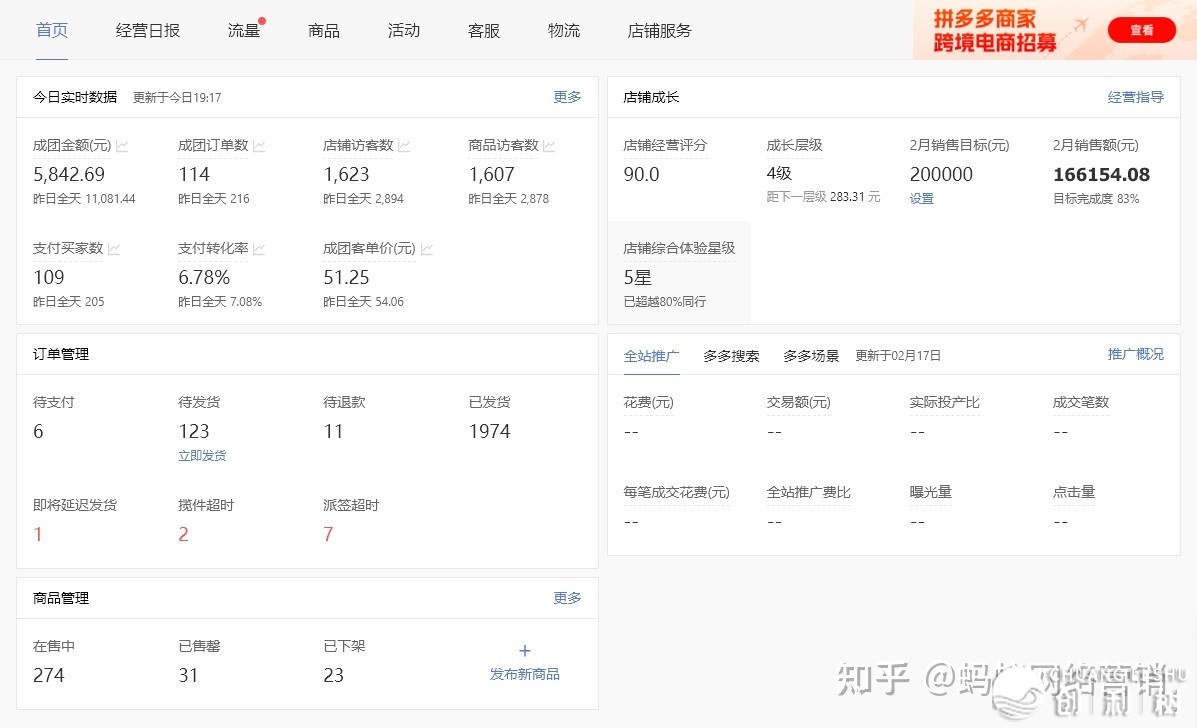
Task: Click 立即发货 link under 待发货
Action: 202,456
